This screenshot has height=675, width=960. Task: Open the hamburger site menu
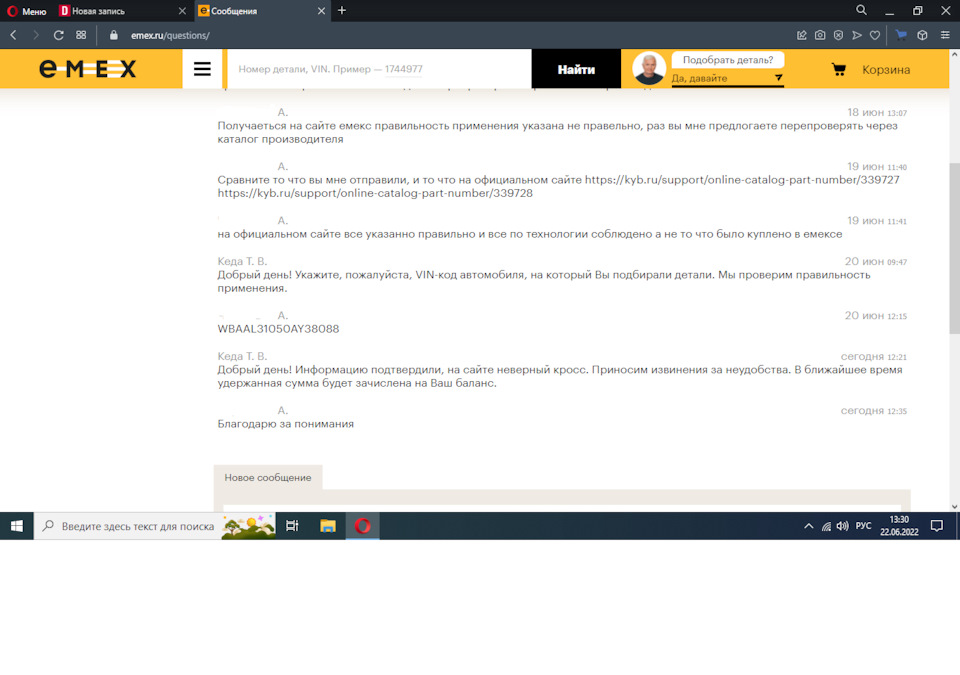(x=202, y=69)
